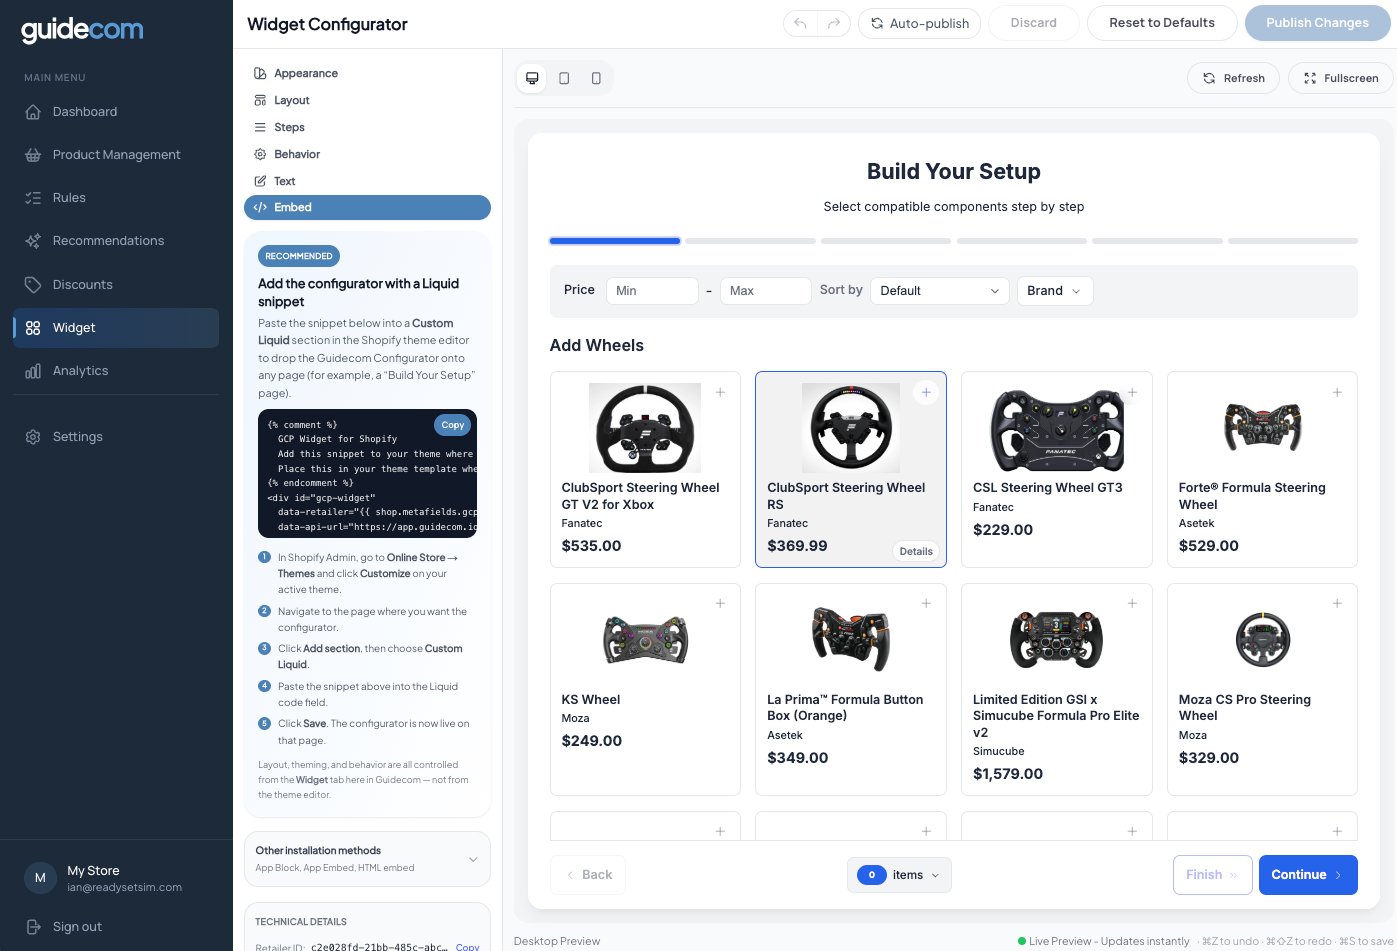Select the tablet preview icon

[564, 78]
